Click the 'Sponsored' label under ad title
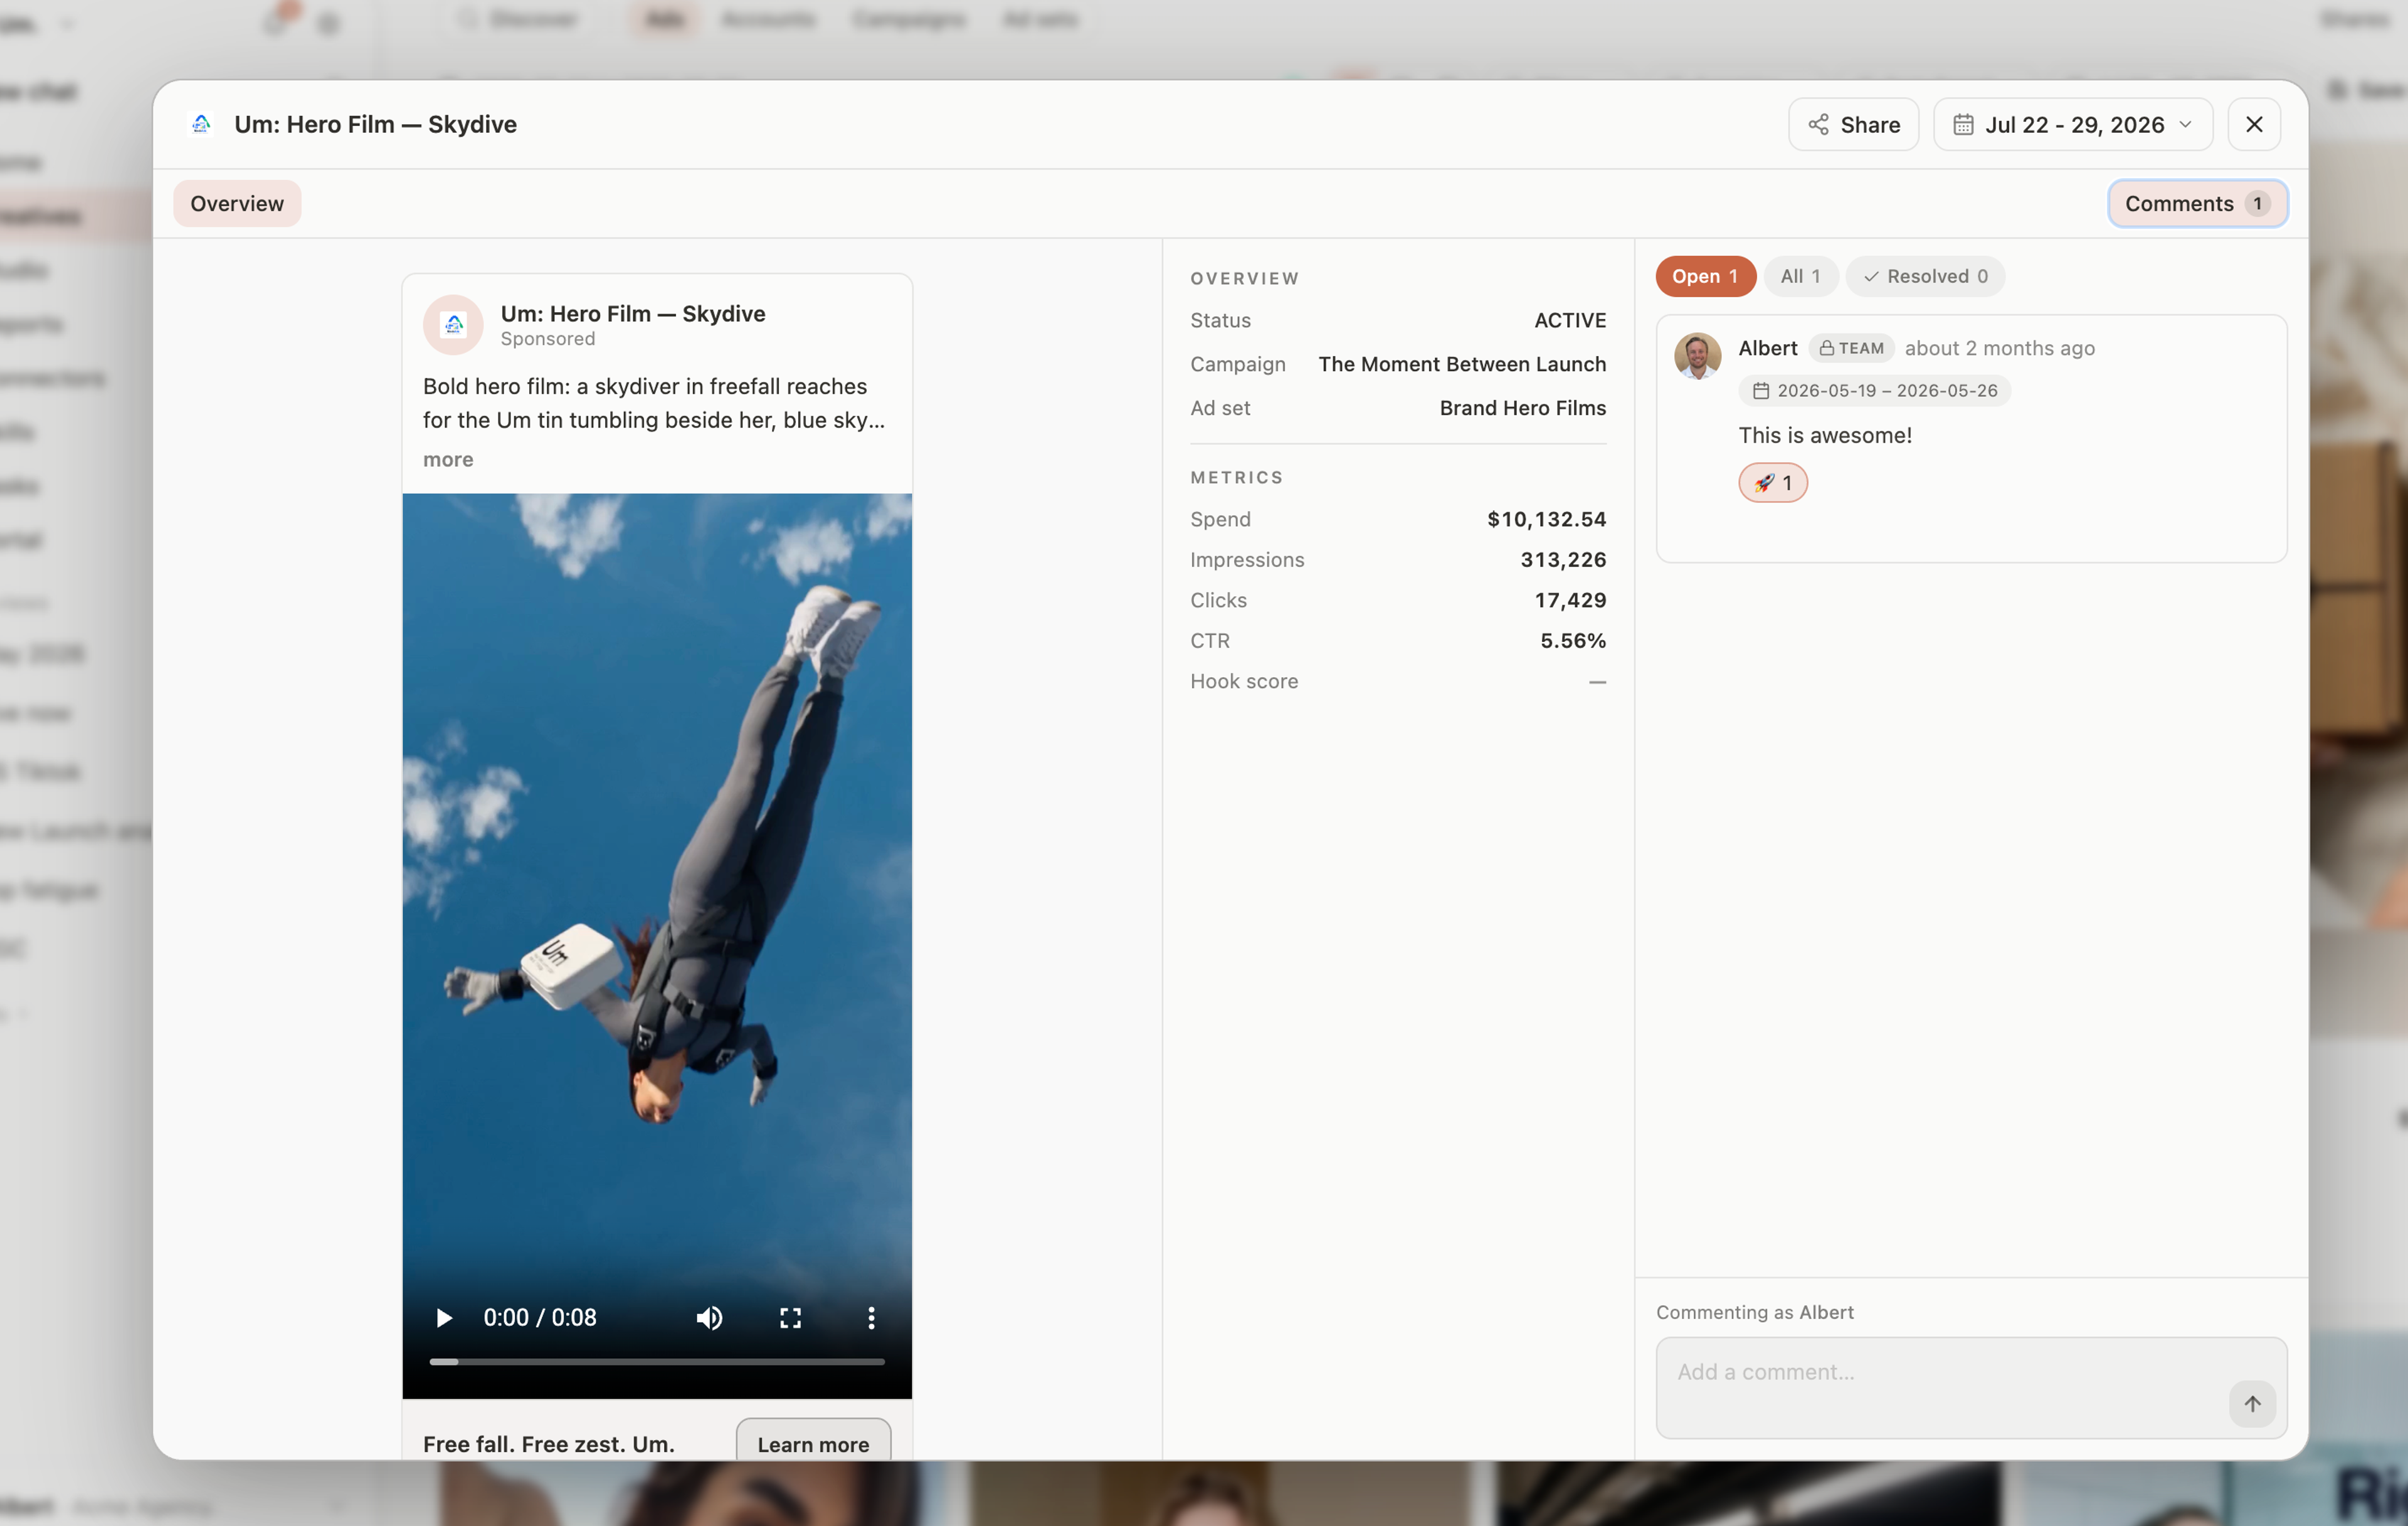The height and width of the screenshot is (1526, 2408). (x=548, y=339)
